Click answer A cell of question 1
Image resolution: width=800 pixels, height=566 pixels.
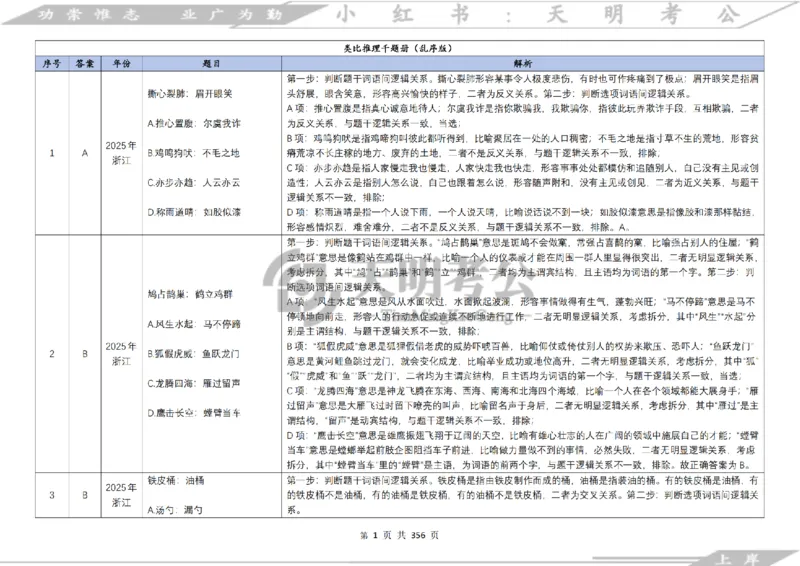tap(85, 153)
